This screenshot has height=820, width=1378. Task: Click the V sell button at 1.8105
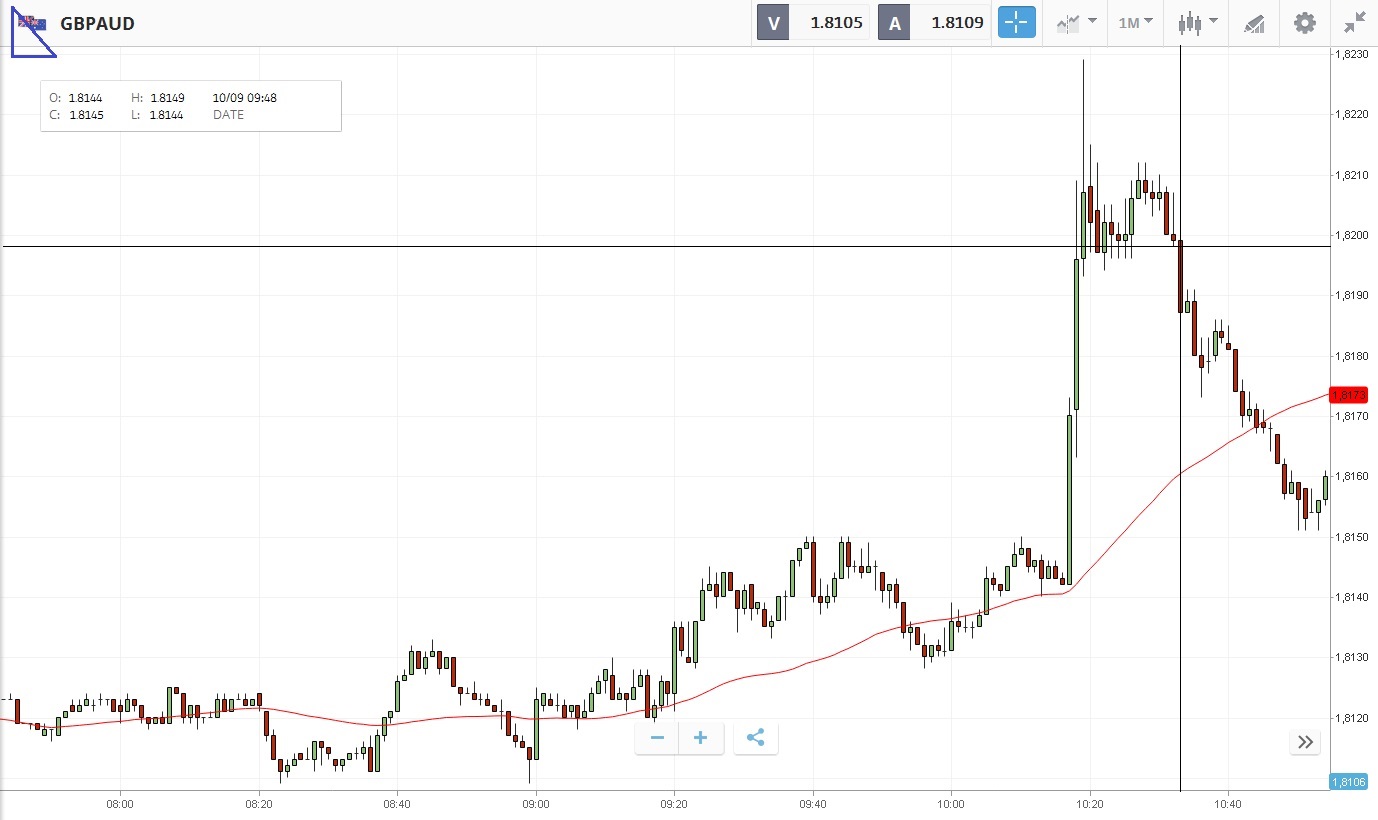(x=815, y=22)
